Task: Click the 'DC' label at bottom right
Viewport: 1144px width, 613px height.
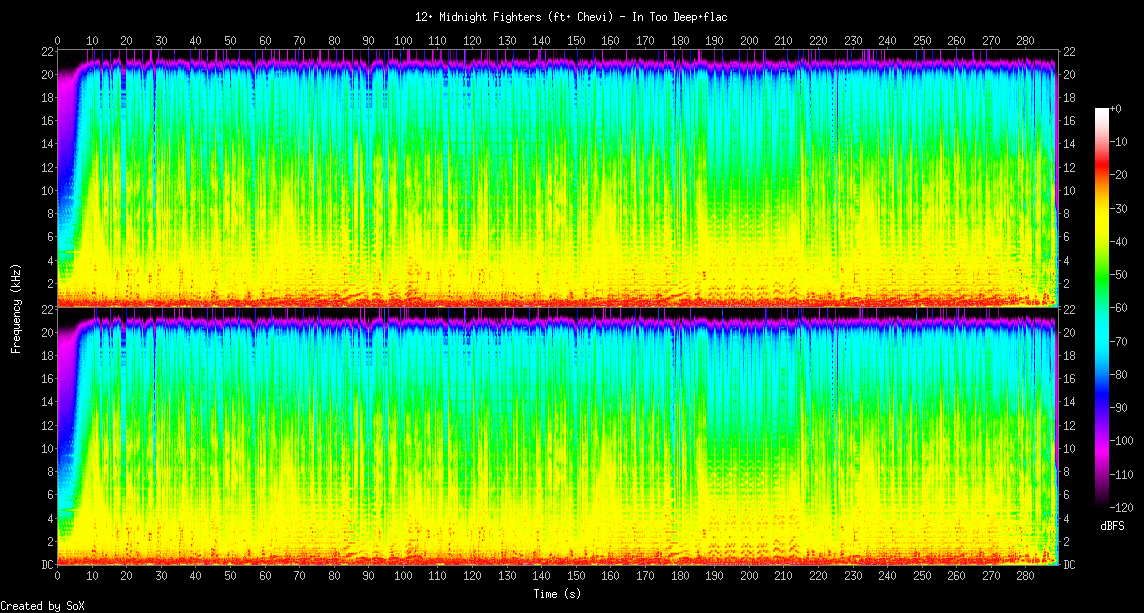Action: pos(1069,565)
